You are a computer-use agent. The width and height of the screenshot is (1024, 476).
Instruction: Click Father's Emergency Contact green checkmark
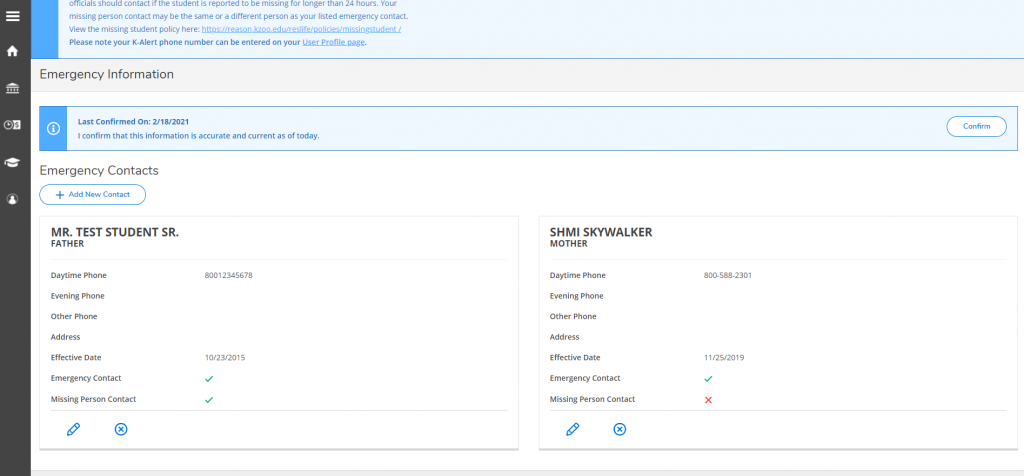209,379
